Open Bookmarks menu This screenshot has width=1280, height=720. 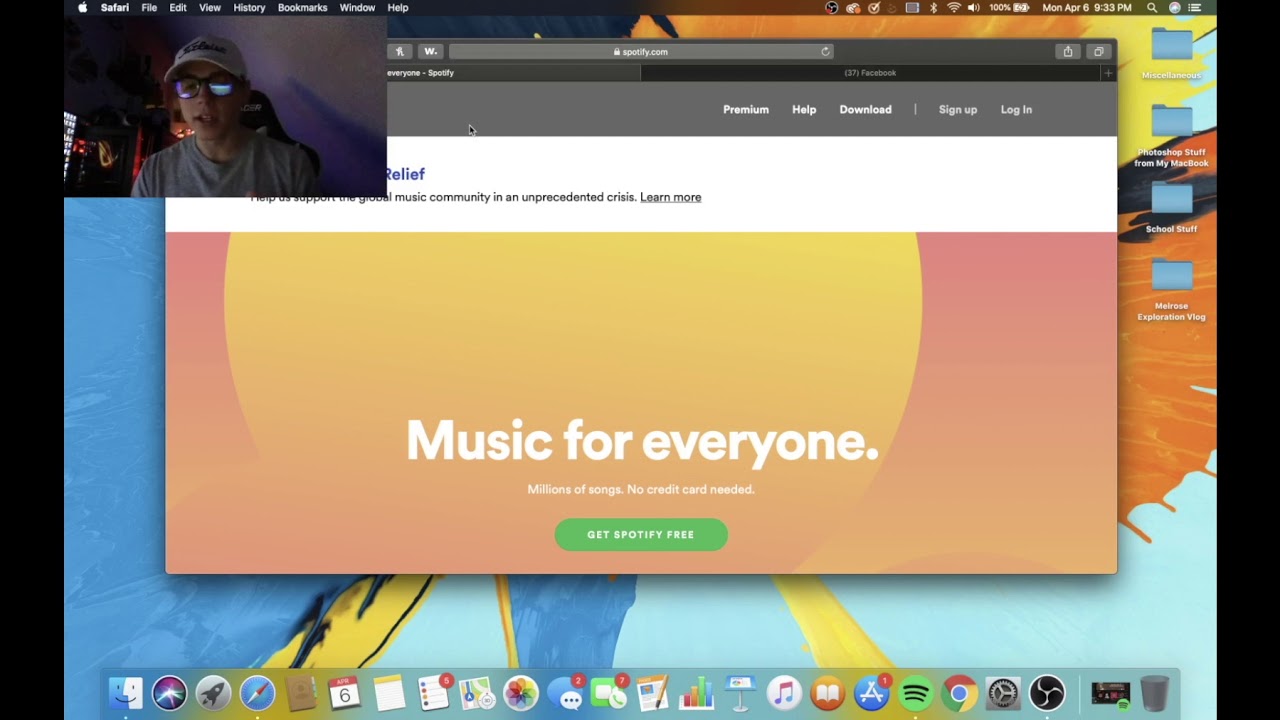coord(302,7)
